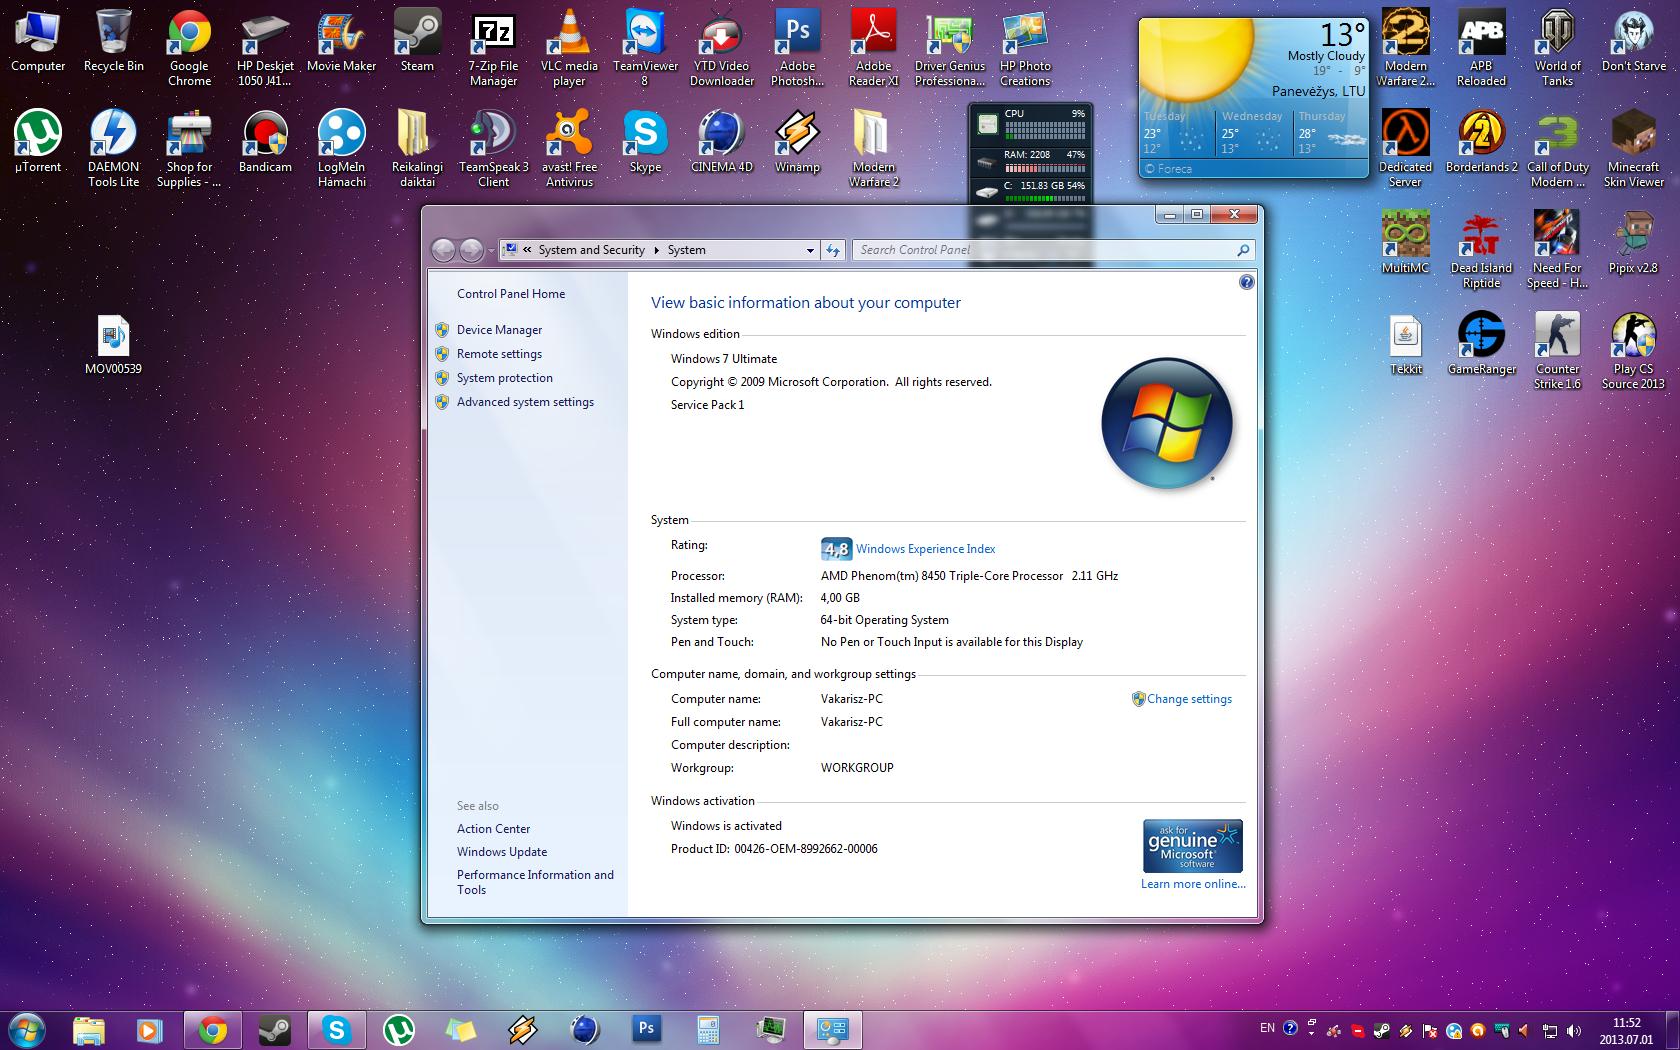Expand the breadcrumb overflow chevrons
Image resolution: width=1680 pixels, height=1050 pixels.
pyautogui.click(x=527, y=250)
